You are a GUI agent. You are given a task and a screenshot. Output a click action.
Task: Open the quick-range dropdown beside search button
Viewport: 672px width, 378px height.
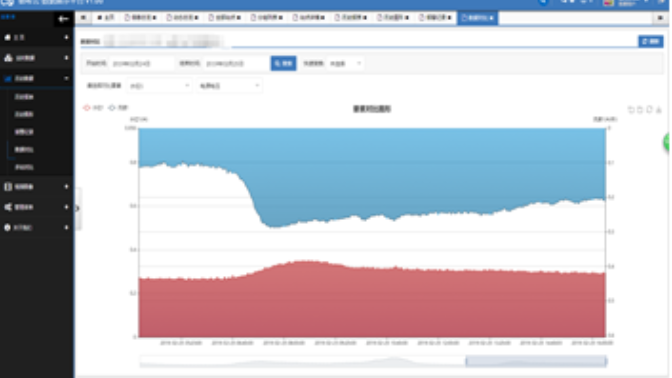pyautogui.click(x=345, y=63)
